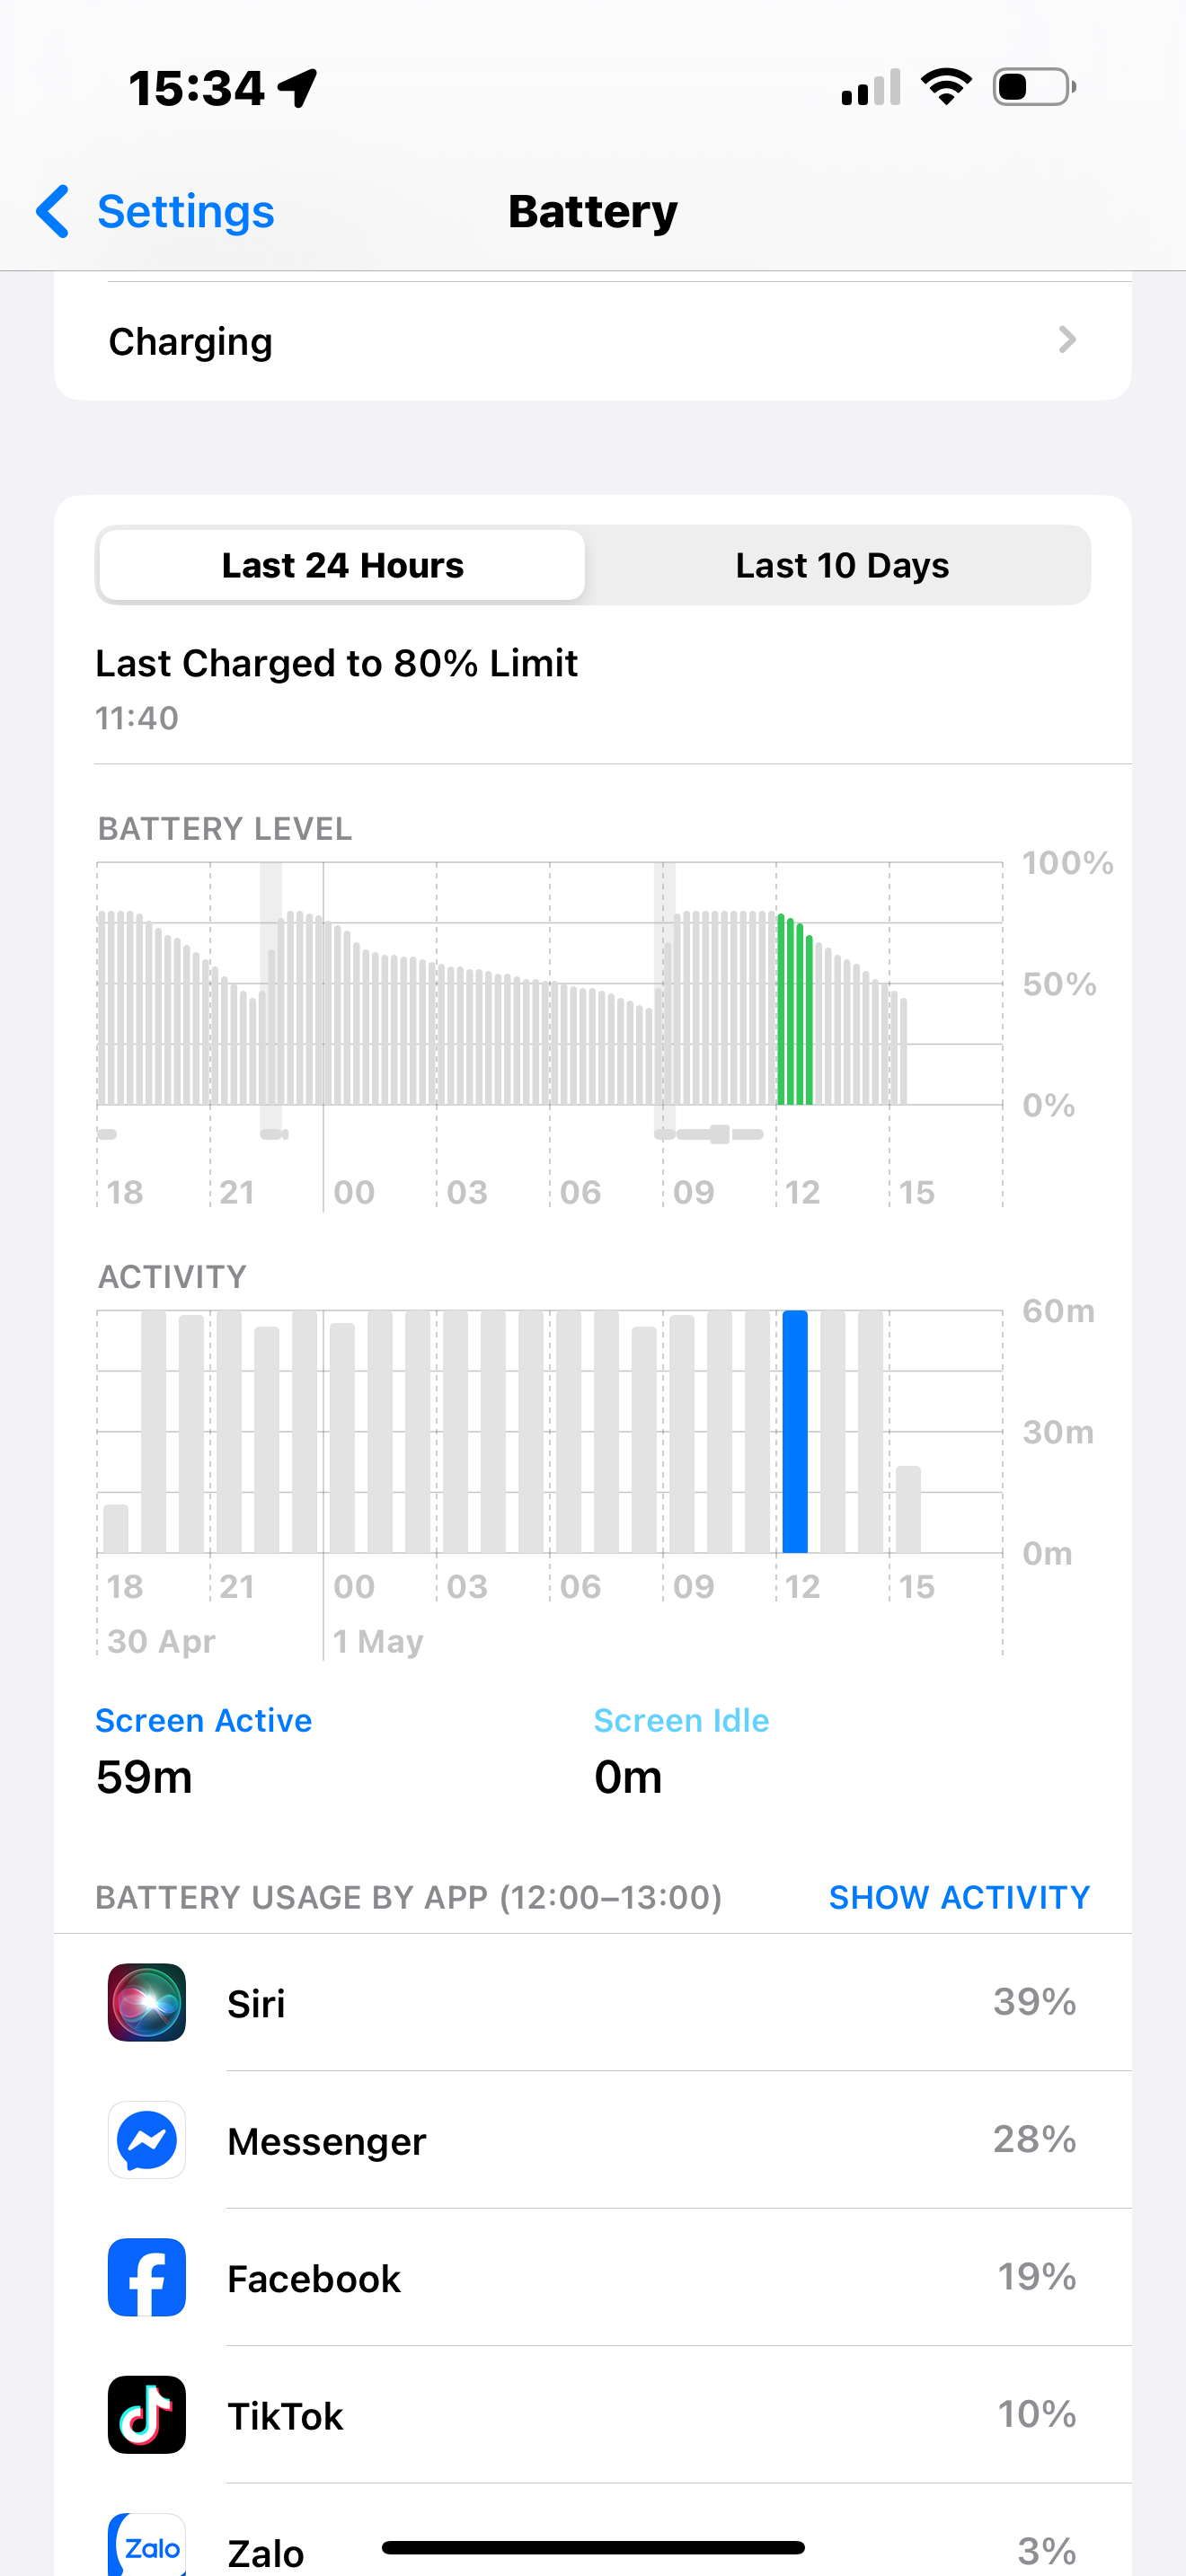Tap the short 15:00 activity bar
The width and height of the screenshot is (1186, 2576).
coord(908,1508)
